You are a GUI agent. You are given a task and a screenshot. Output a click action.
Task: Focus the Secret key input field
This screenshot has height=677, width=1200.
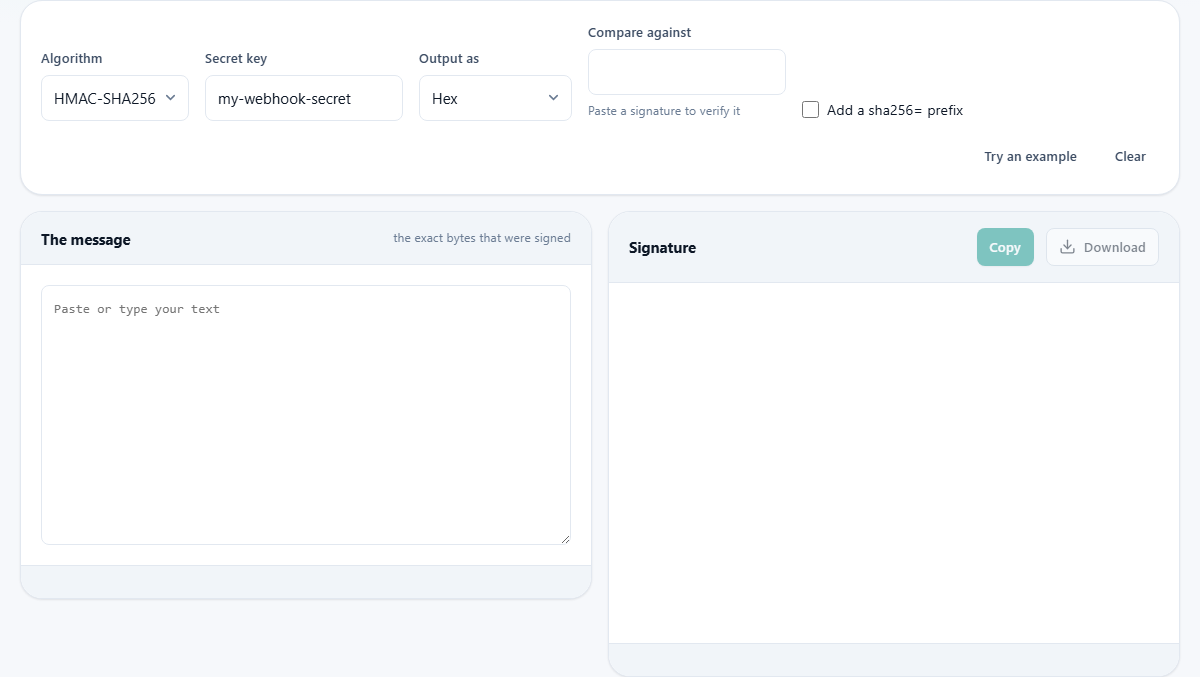point(304,98)
